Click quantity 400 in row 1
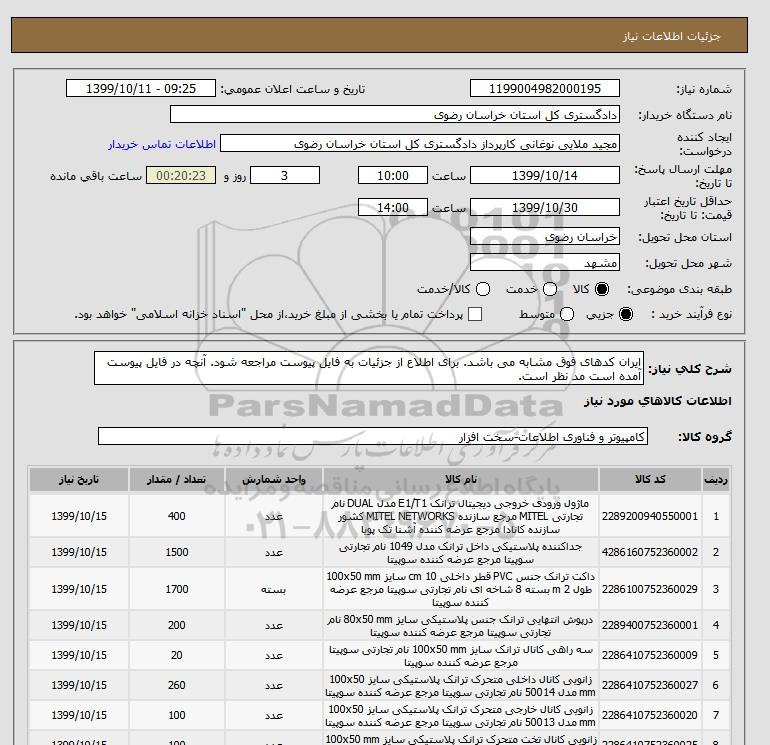Image resolution: width=770 pixels, height=745 pixels. pyautogui.click(x=177, y=516)
